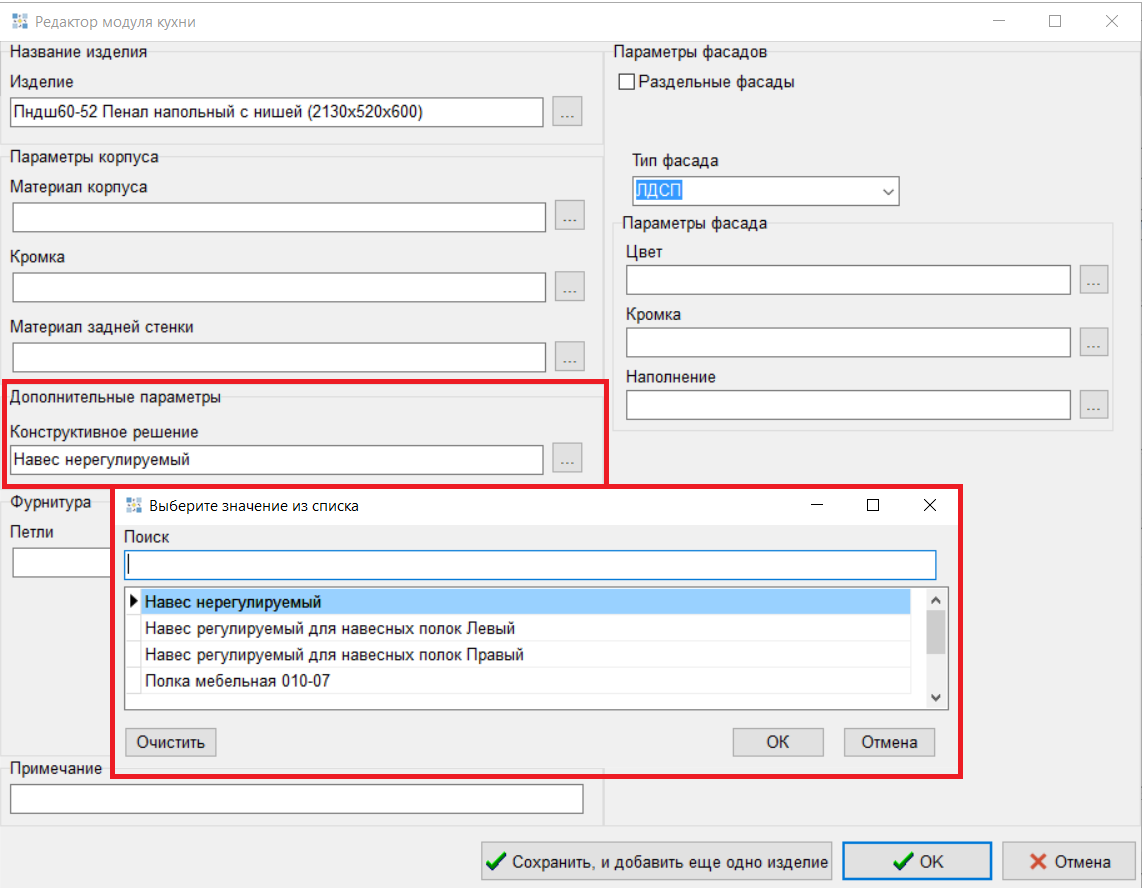The image size is (1142, 888).
Task: Click Сохранить, и добавить еще одно изделие
Action: (657, 862)
